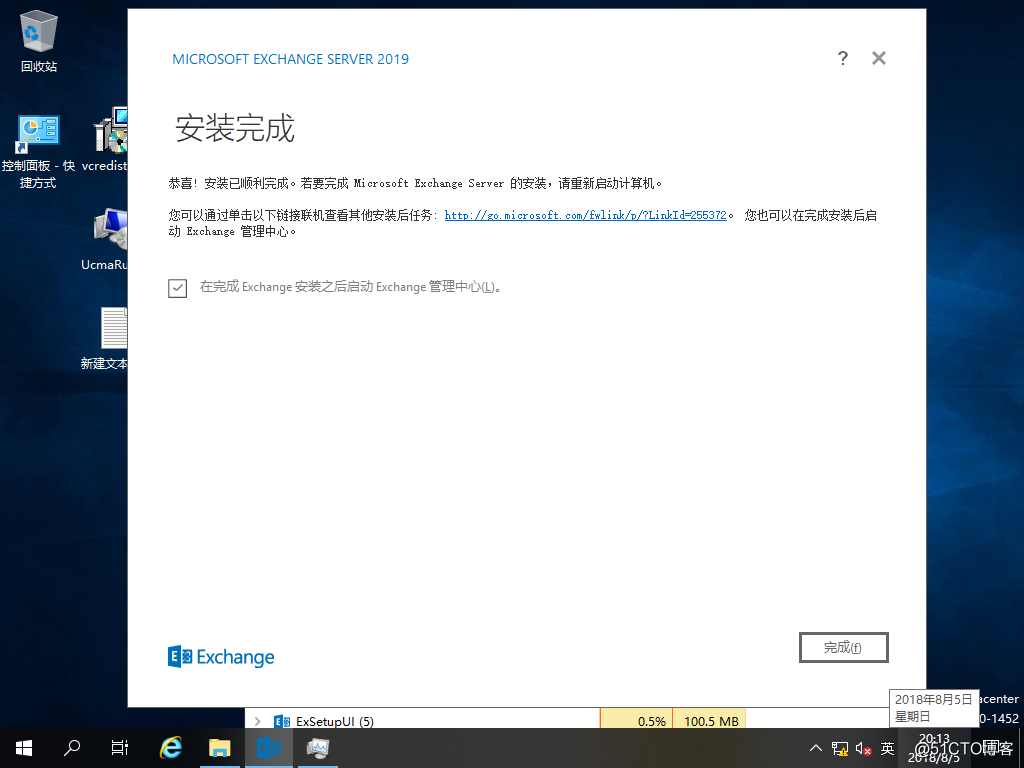
Task: Open the go.microsoft.com post-install tasks link
Action: point(585,215)
